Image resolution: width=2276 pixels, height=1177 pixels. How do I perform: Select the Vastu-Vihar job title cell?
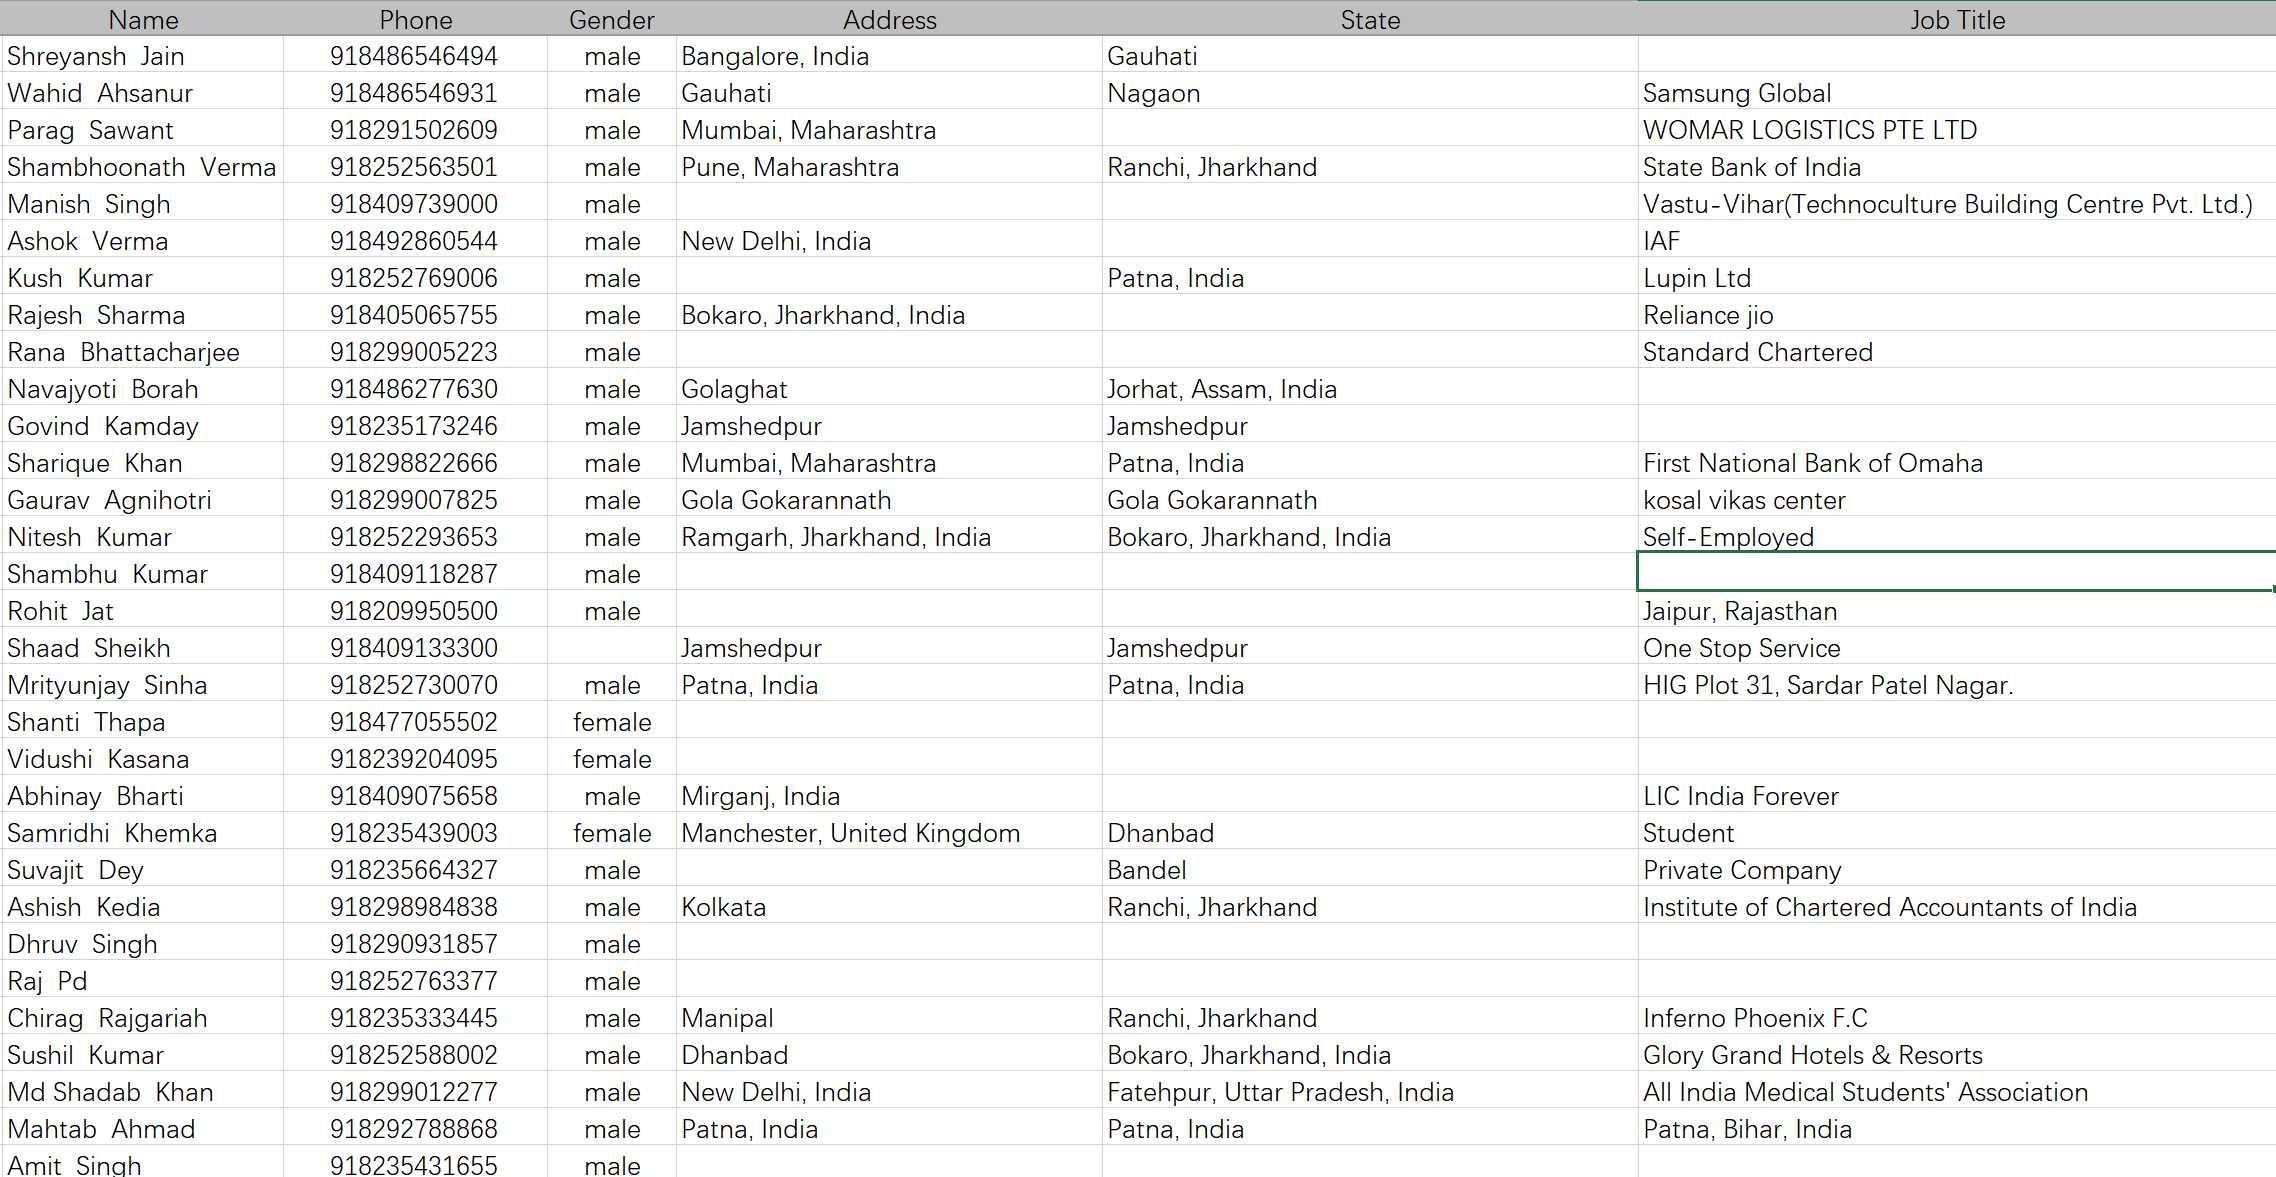point(1957,204)
